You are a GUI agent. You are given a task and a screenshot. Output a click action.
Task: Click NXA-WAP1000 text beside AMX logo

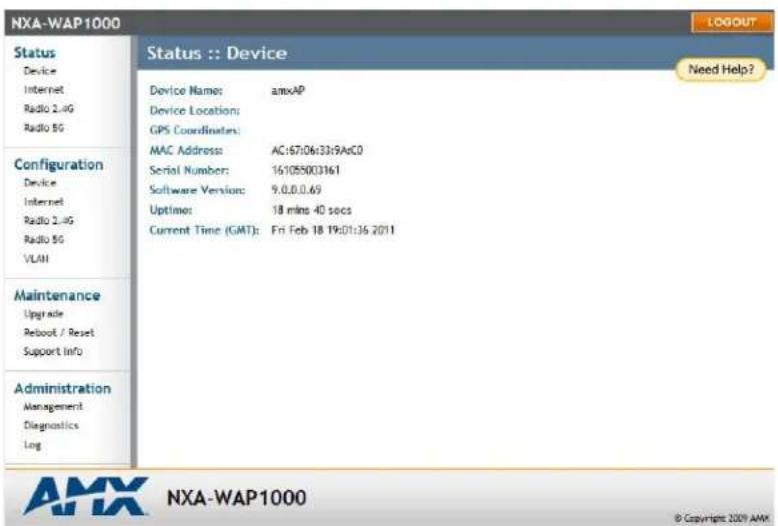tap(237, 498)
